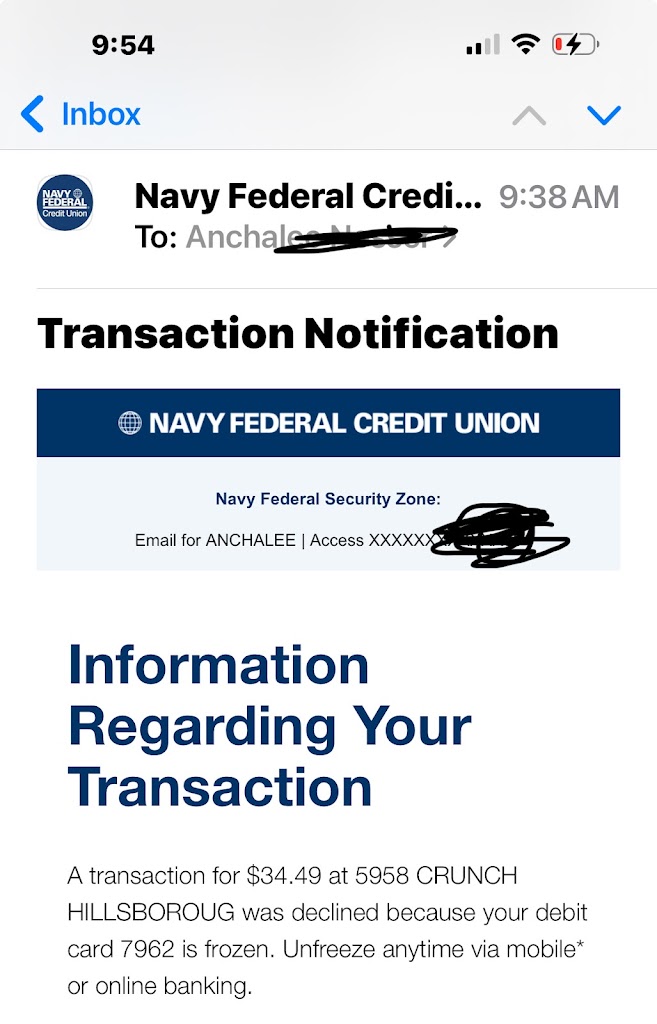657x1024 pixels.
Task: Open sender name Navy Federal Credit details
Action: pyautogui.click(x=308, y=196)
